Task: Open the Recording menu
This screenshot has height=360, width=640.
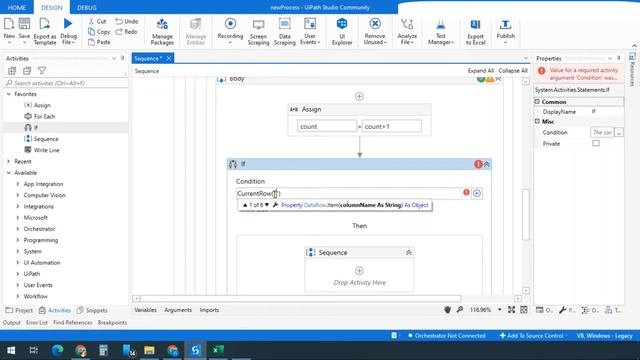Action: 230,31
